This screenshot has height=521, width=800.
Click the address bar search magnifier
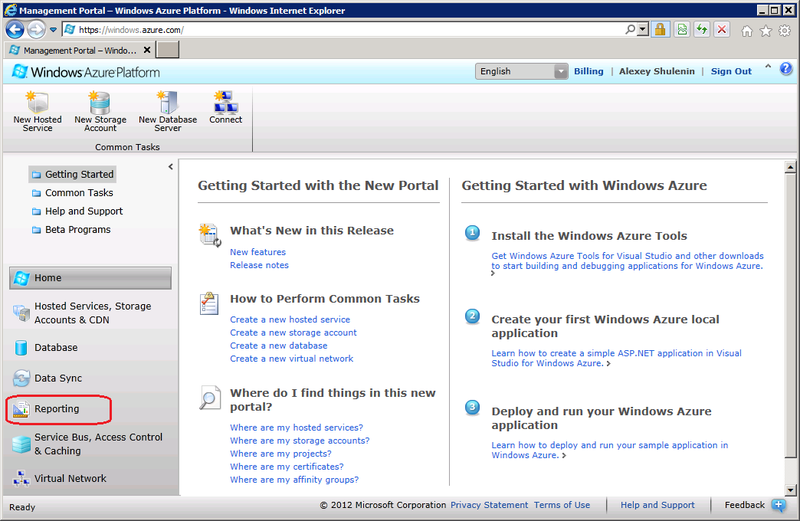click(630, 30)
